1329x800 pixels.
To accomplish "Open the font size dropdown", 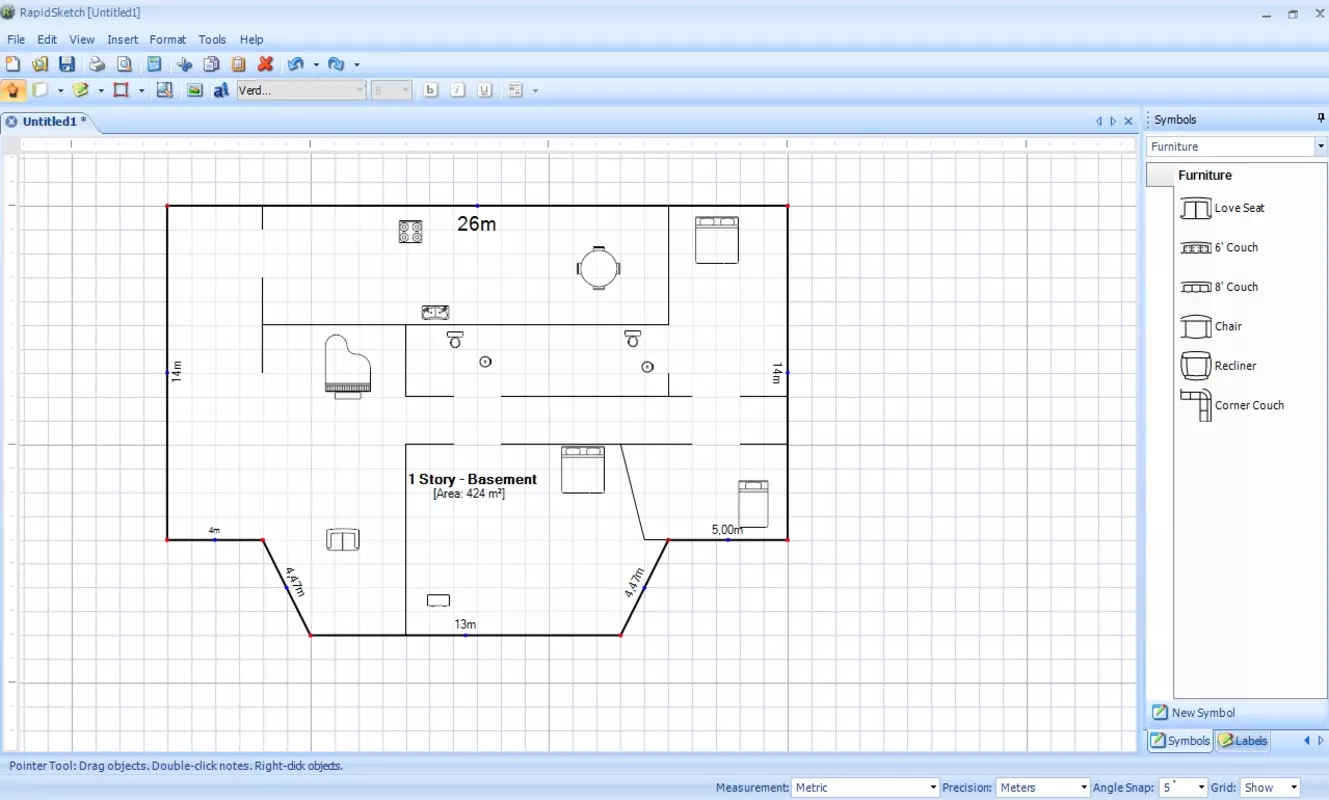I will pyautogui.click(x=391, y=90).
